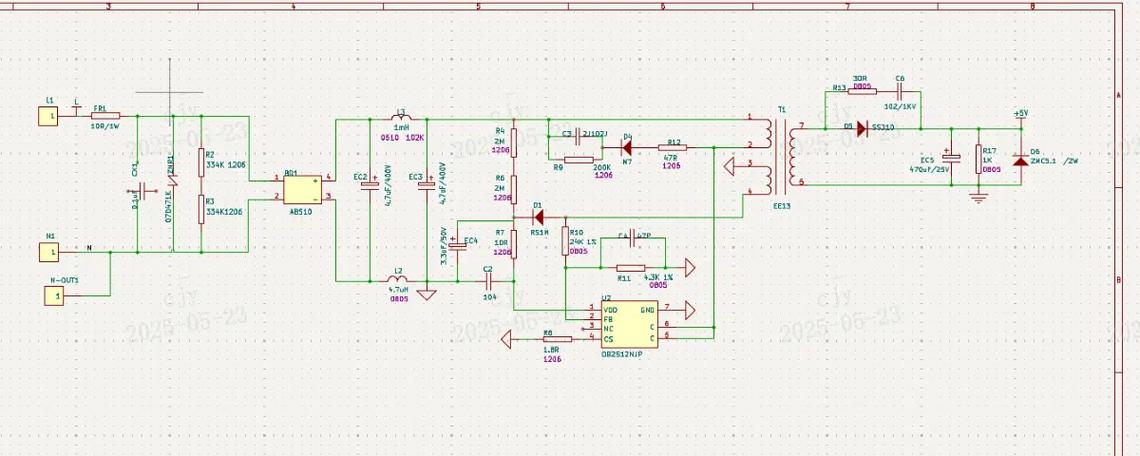Select the L2 4.7uH inductor symbol
1140x456 pixels.
pos(397,281)
